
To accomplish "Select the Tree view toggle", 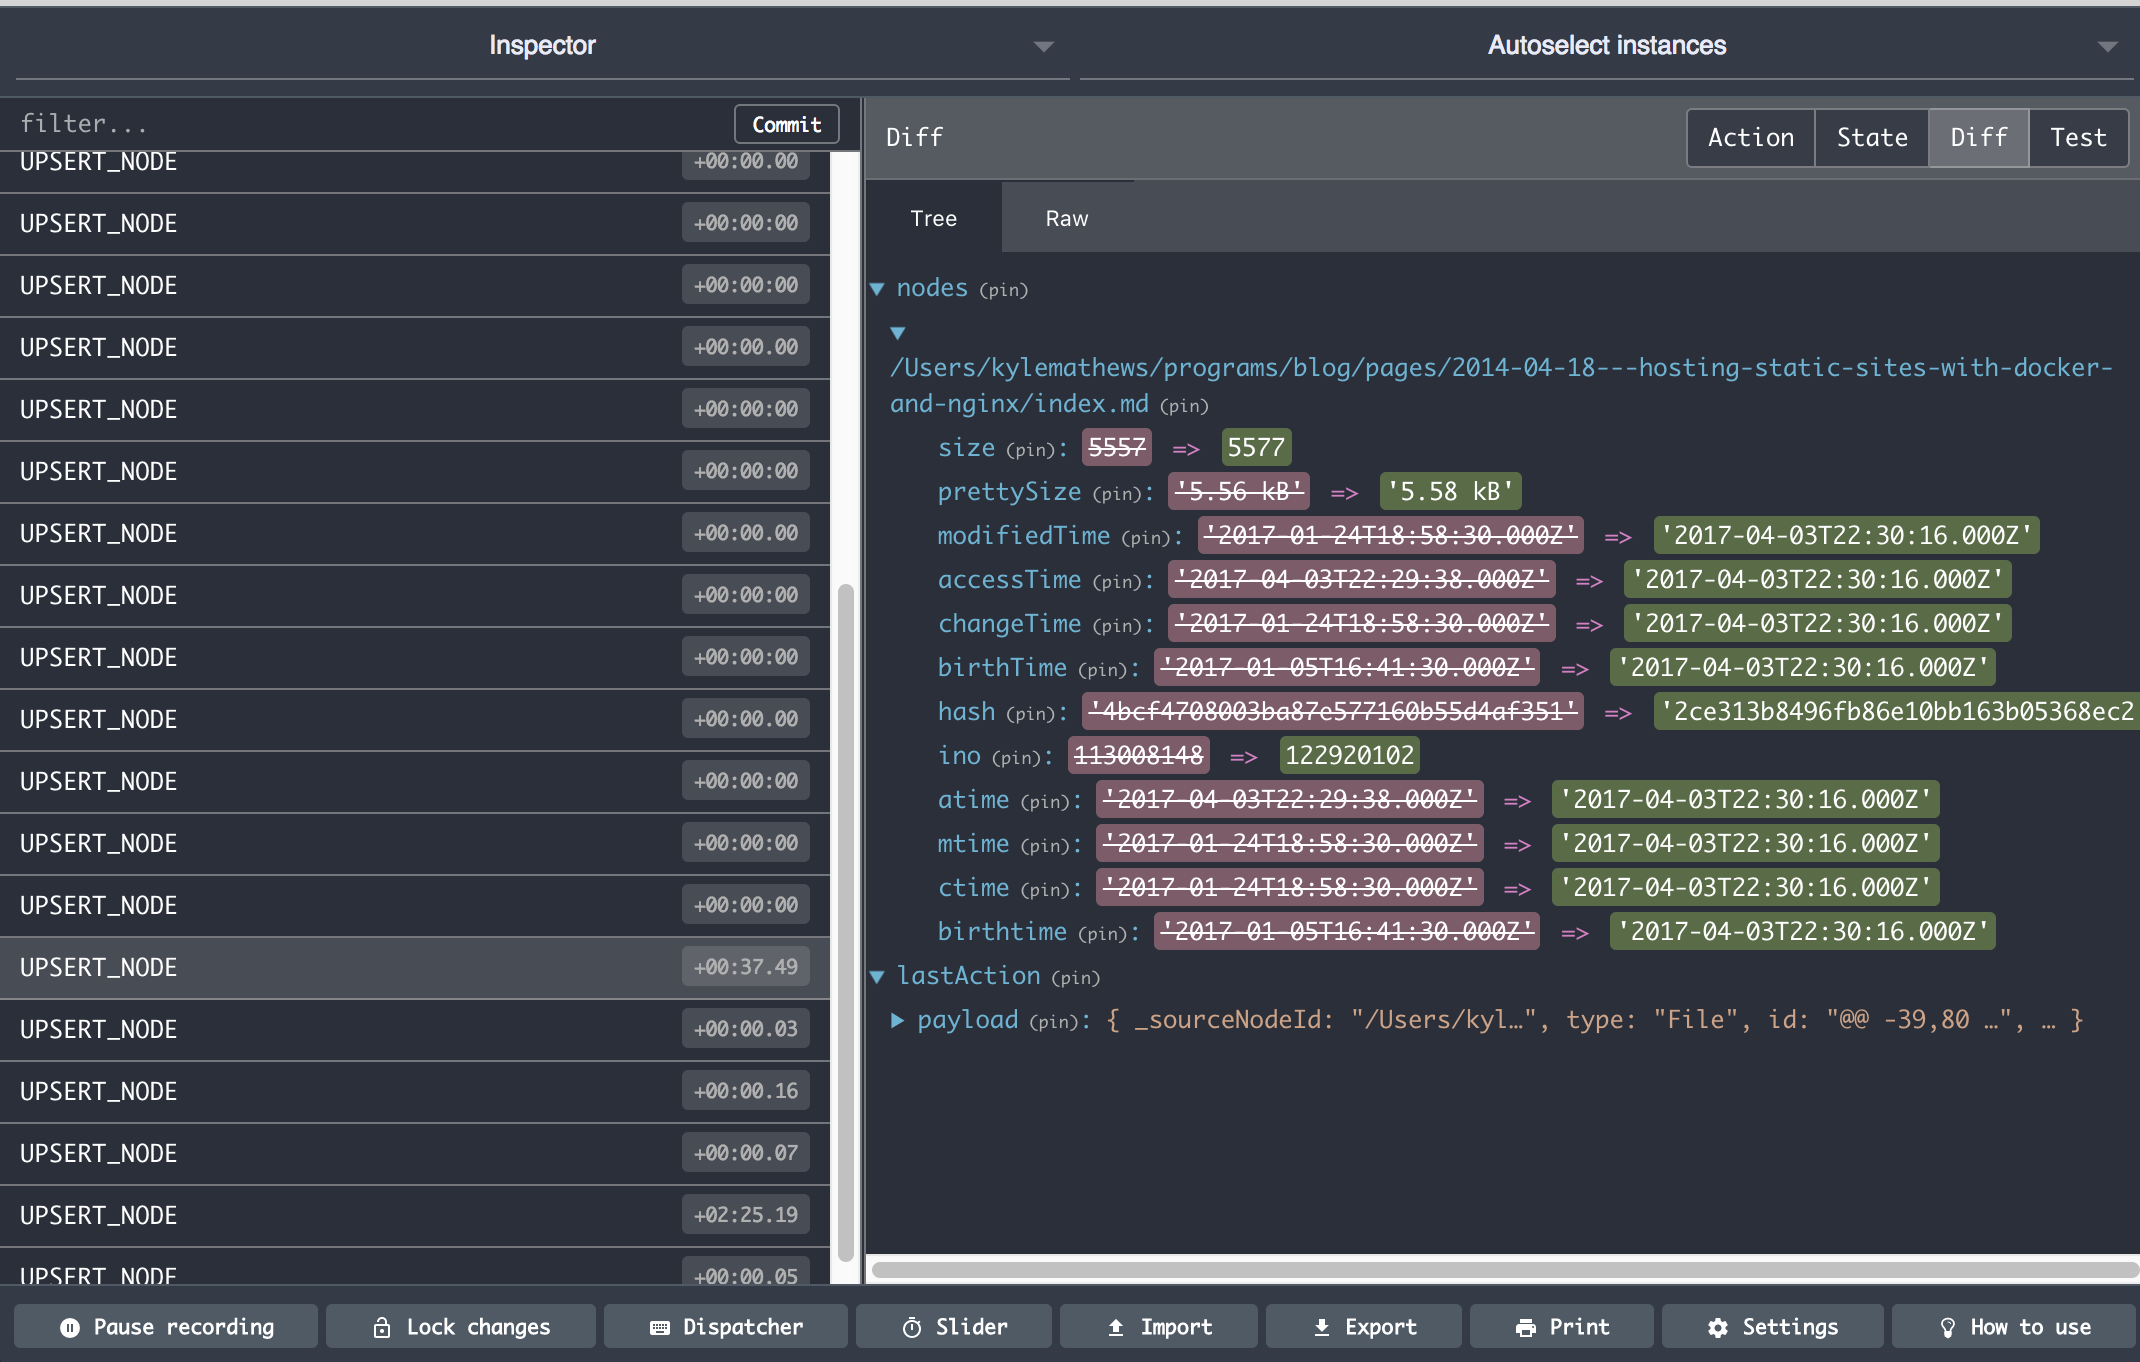I will tap(934, 218).
